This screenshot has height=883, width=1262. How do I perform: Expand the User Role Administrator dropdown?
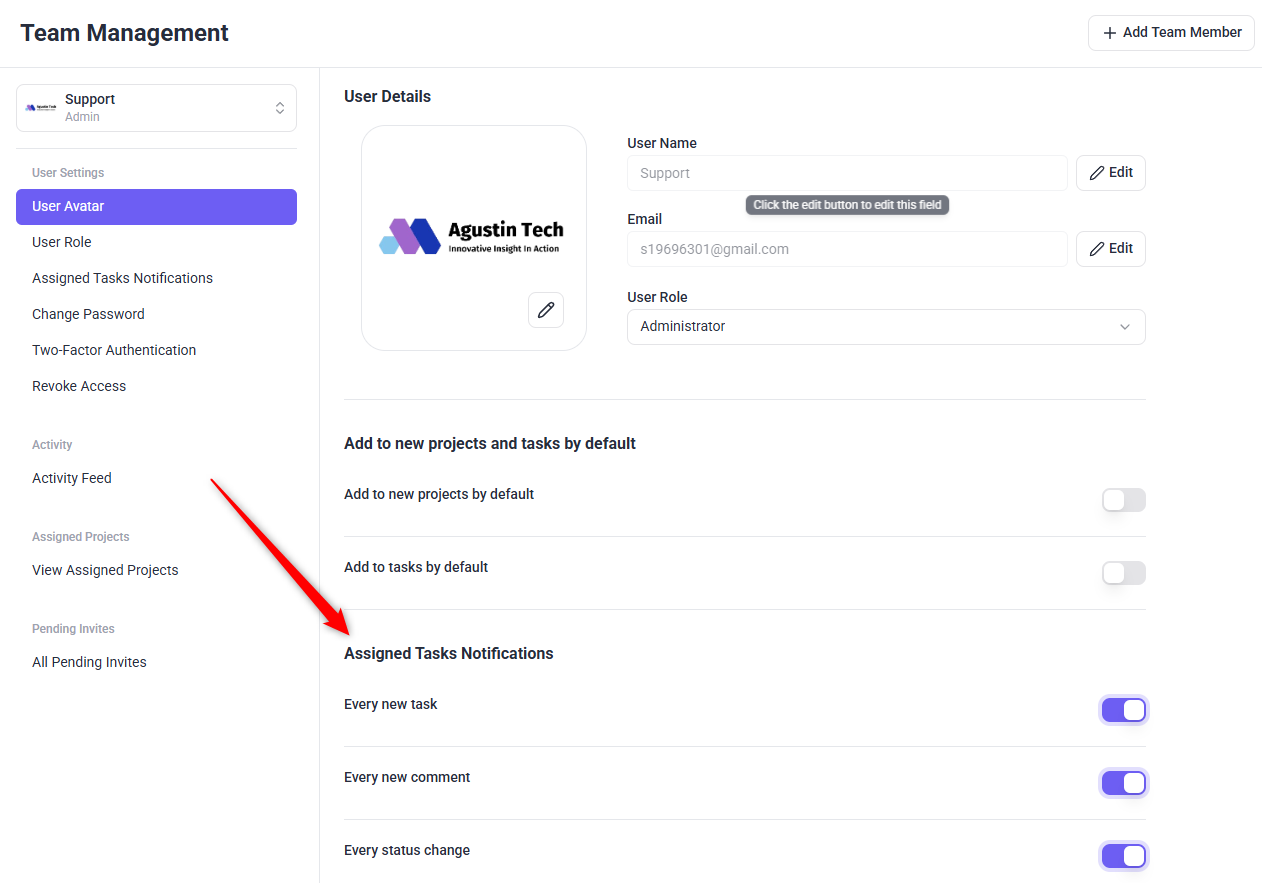click(885, 327)
